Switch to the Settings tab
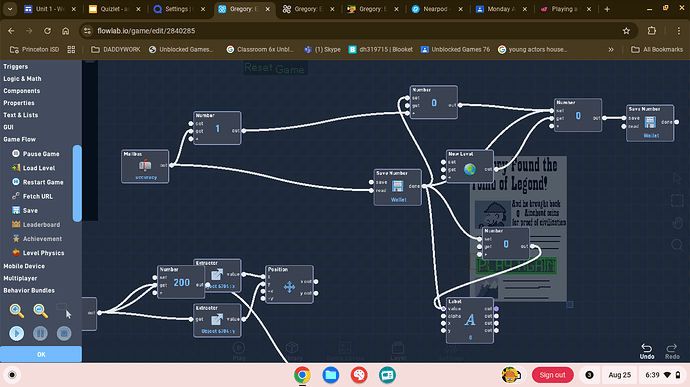Image resolution: width=690 pixels, height=387 pixels. pyautogui.click(x=179, y=9)
